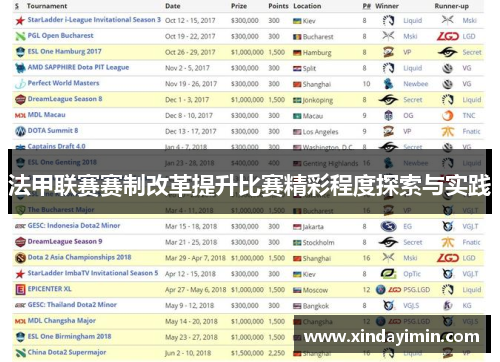Click the KG logo in the GESC Thailand row
The image size is (500, 362).
click(x=447, y=305)
